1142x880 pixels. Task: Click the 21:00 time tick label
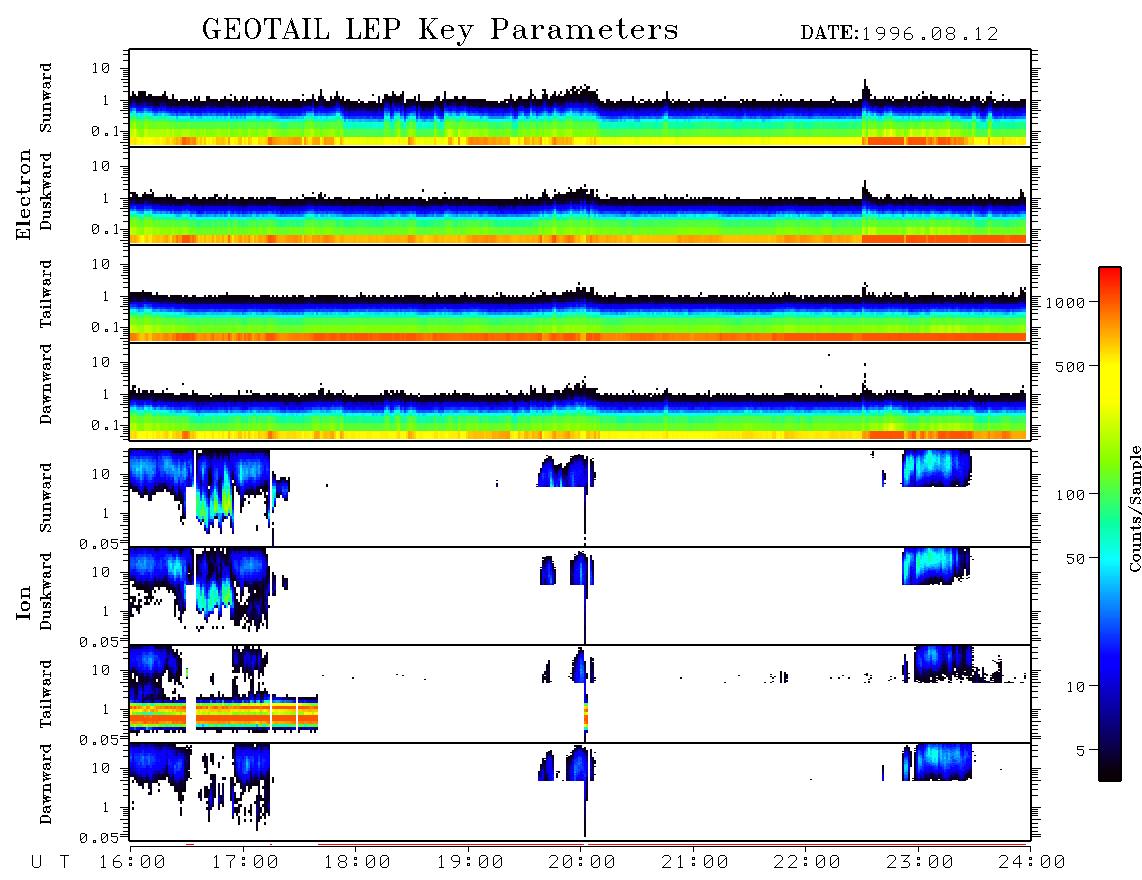(695, 863)
